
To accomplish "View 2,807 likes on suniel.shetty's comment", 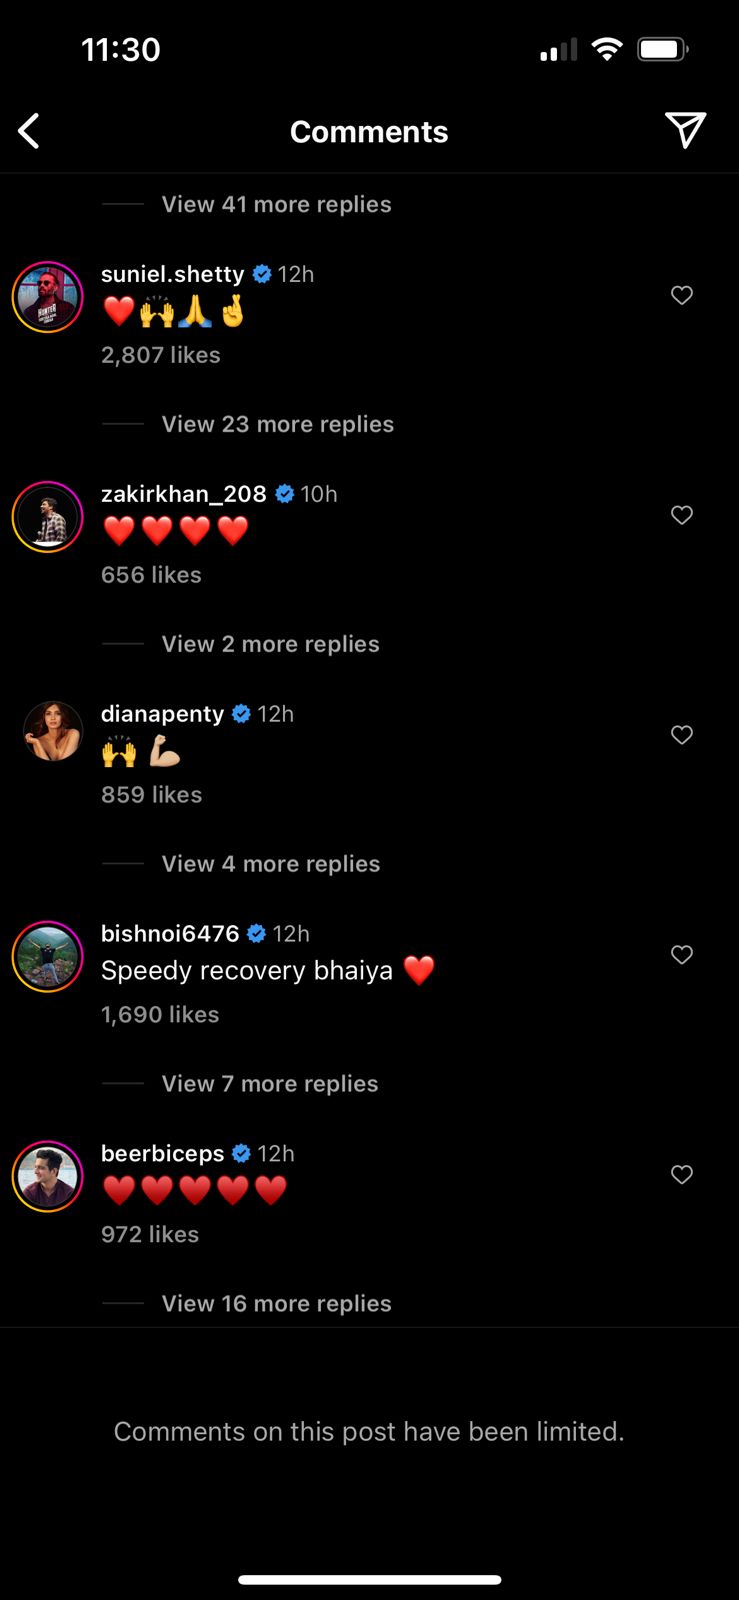I will click(160, 354).
